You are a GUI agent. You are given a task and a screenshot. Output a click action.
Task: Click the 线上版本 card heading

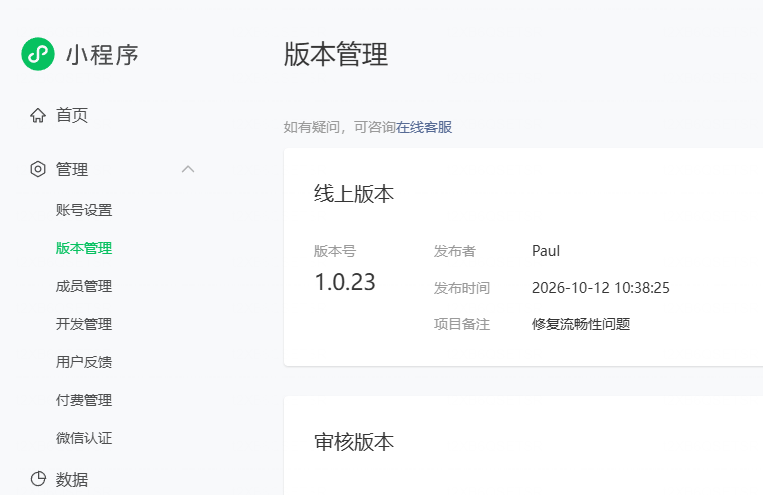point(354,194)
